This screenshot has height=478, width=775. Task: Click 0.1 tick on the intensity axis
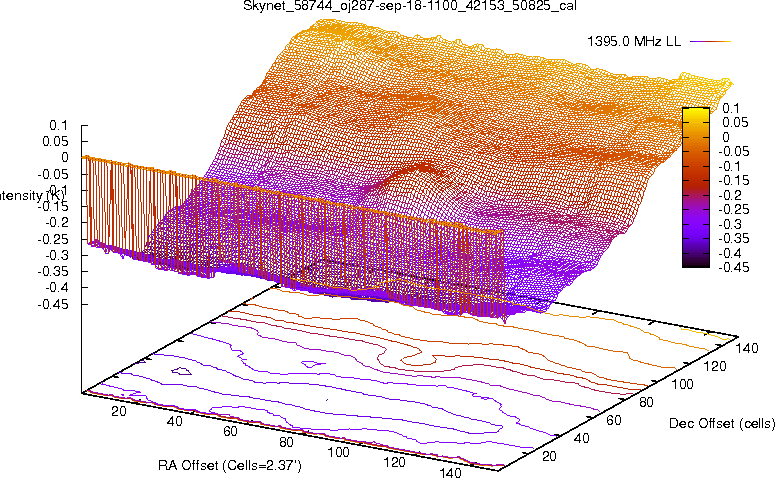(58, 126)
